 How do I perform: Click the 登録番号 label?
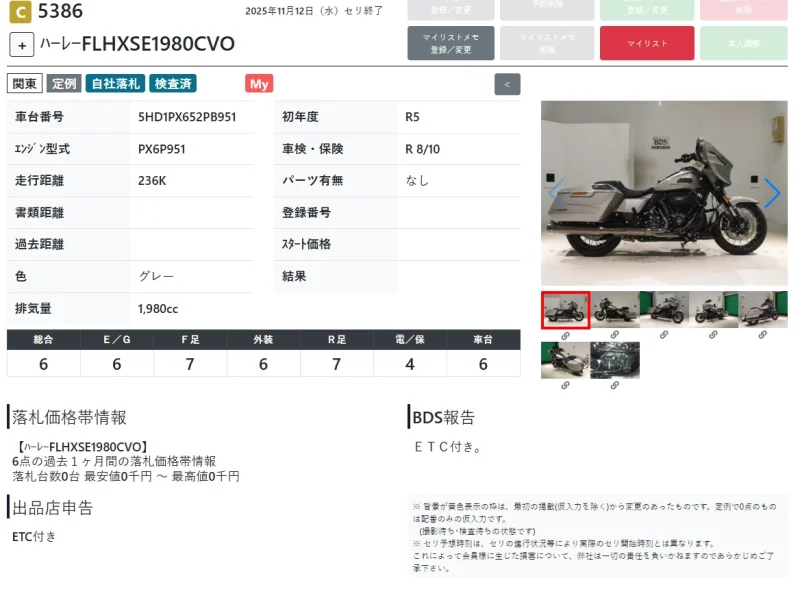306,212
